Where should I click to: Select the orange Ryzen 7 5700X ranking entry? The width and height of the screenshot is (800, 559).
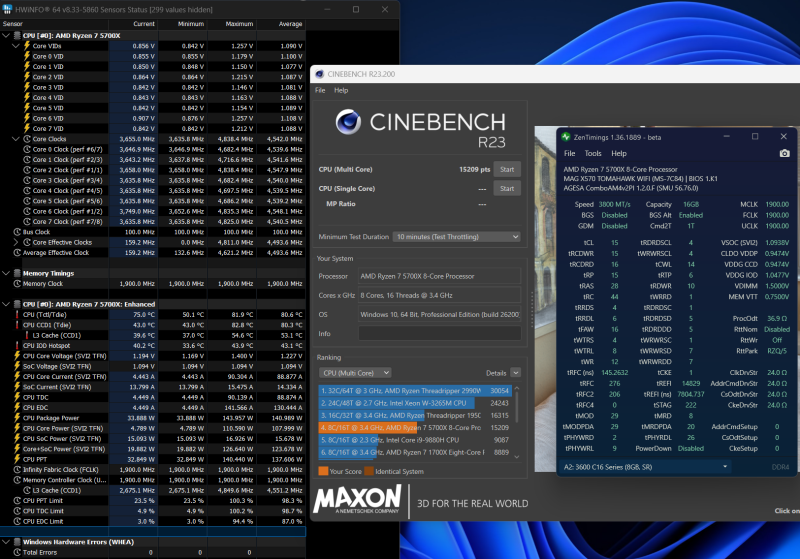tap(414, 427)
